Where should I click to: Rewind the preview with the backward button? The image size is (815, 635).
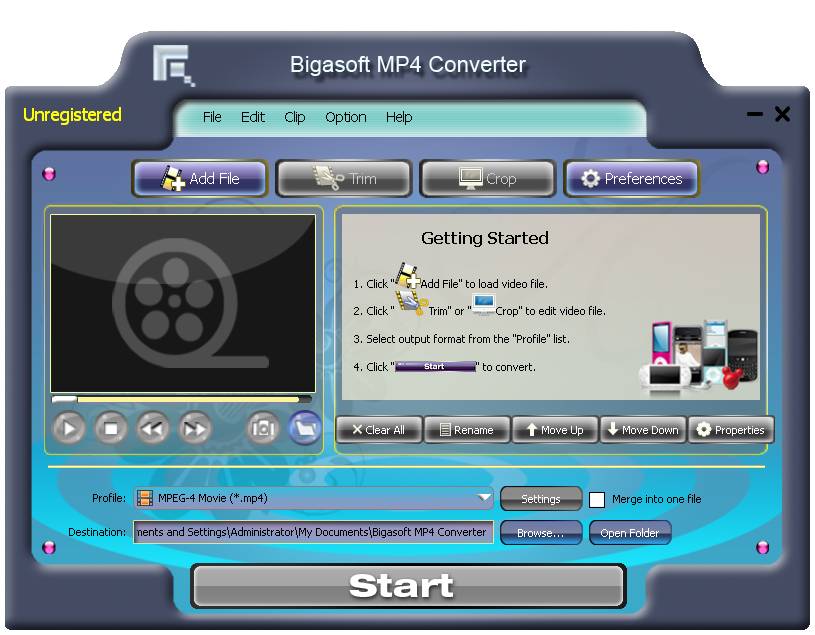[x=153, y=428]
